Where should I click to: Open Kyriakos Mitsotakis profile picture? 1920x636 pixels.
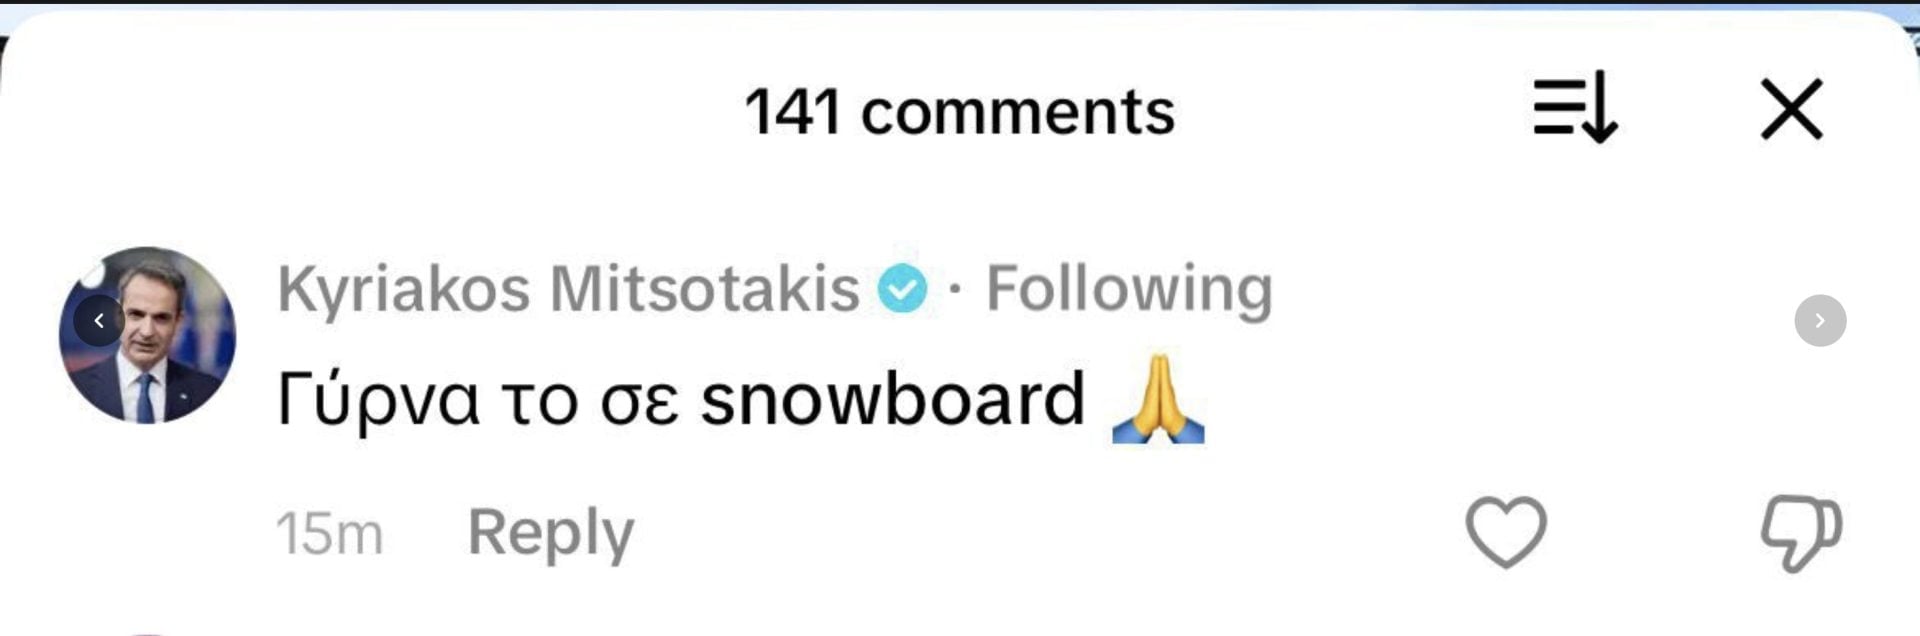click(x=147, y=335)
